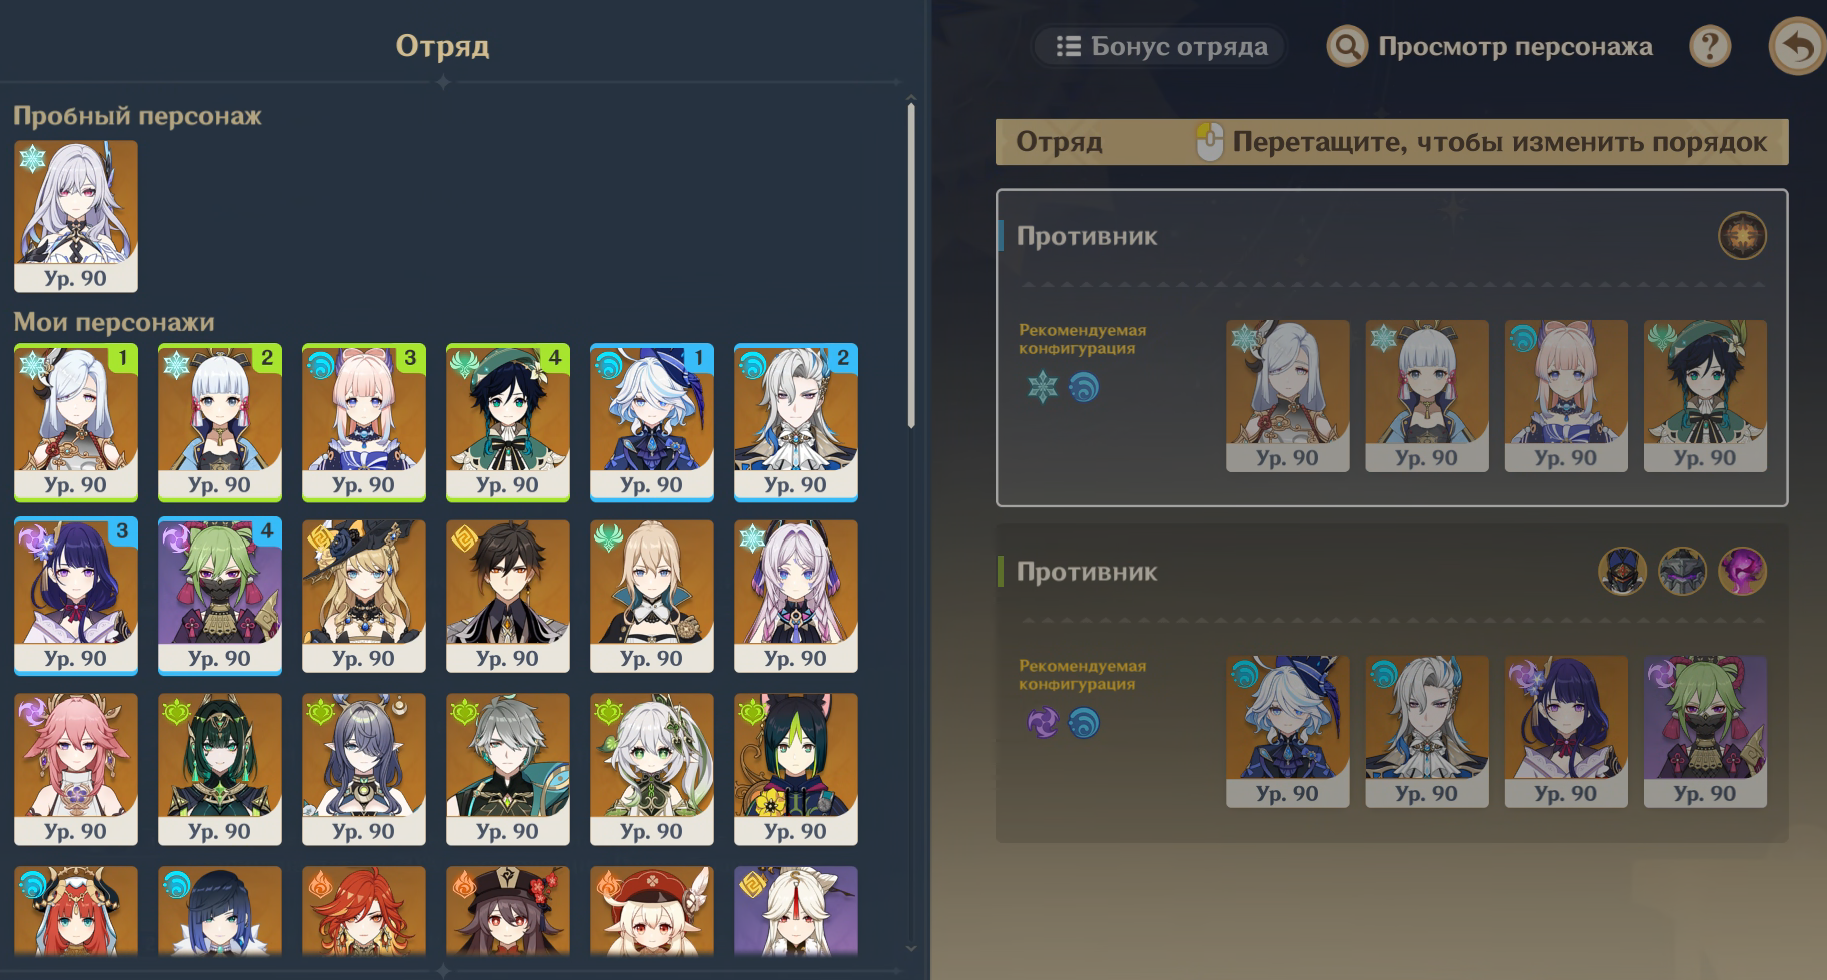
Task: Click the character list vertical scrollbar
Action: click(x=911, y=265)
